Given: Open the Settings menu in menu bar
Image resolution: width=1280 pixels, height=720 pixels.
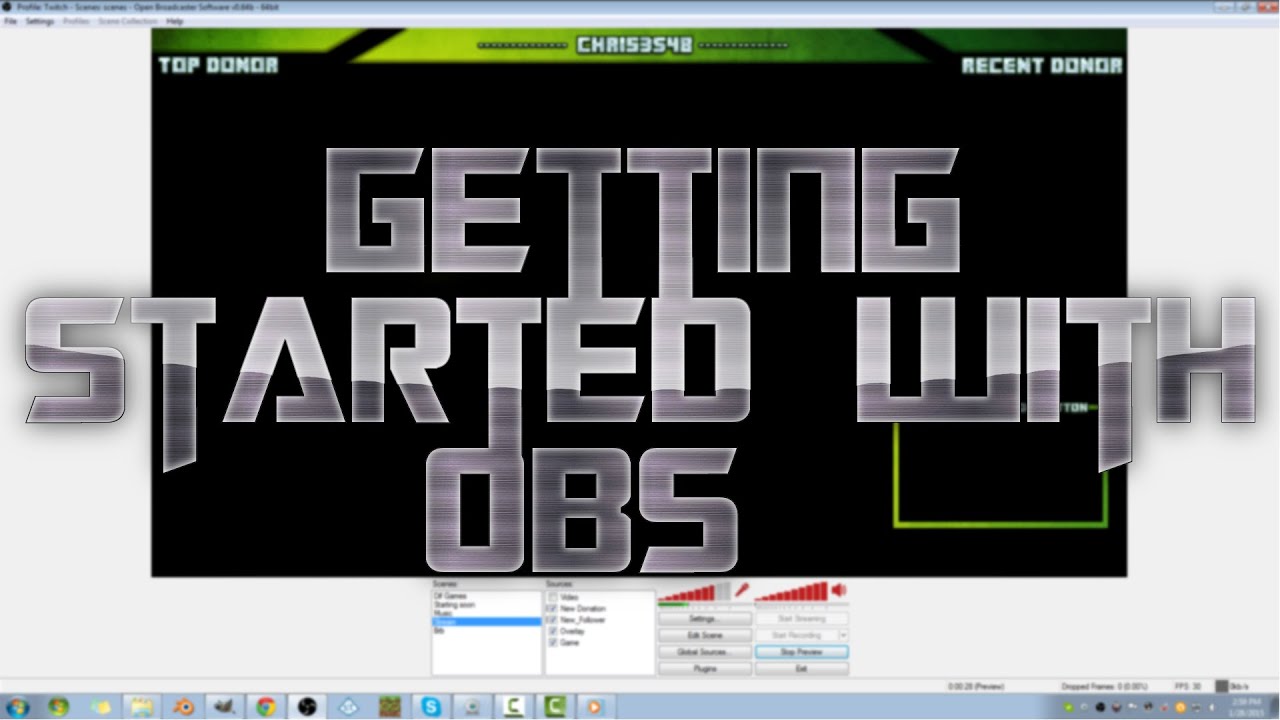Looking at the screenshot, I should click(40, 21).
